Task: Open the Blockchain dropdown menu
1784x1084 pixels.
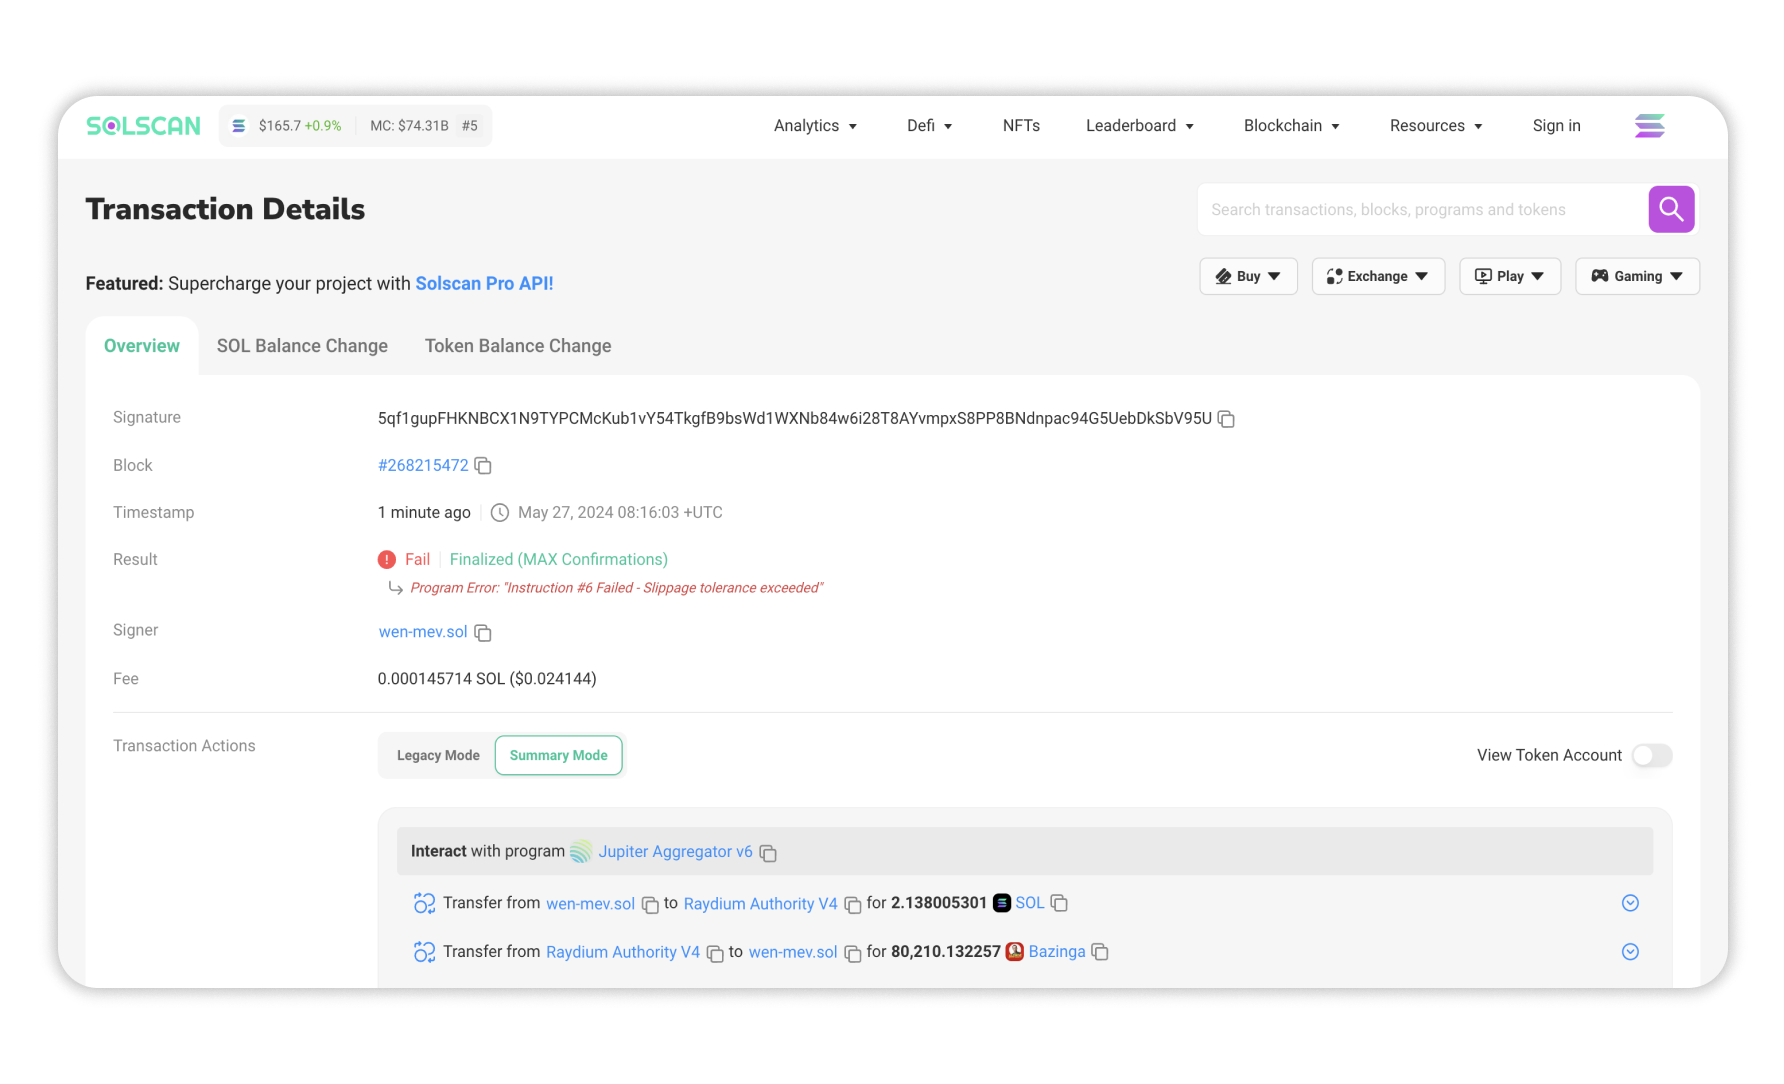Action: pyautogui.click(x=1291, y=126)
